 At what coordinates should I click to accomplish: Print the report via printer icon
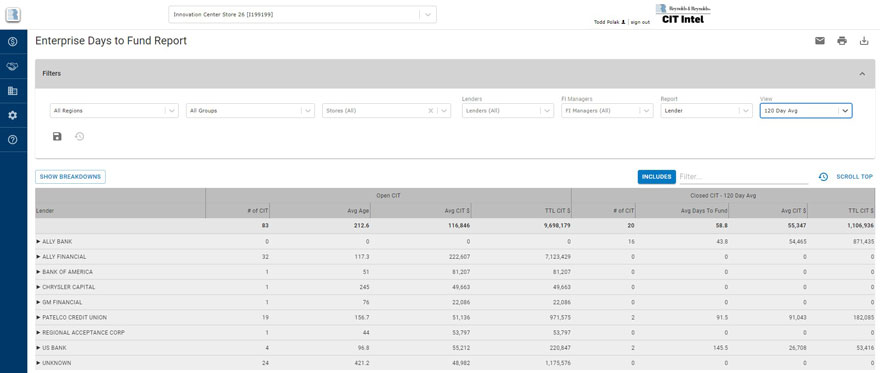[842, 40]
